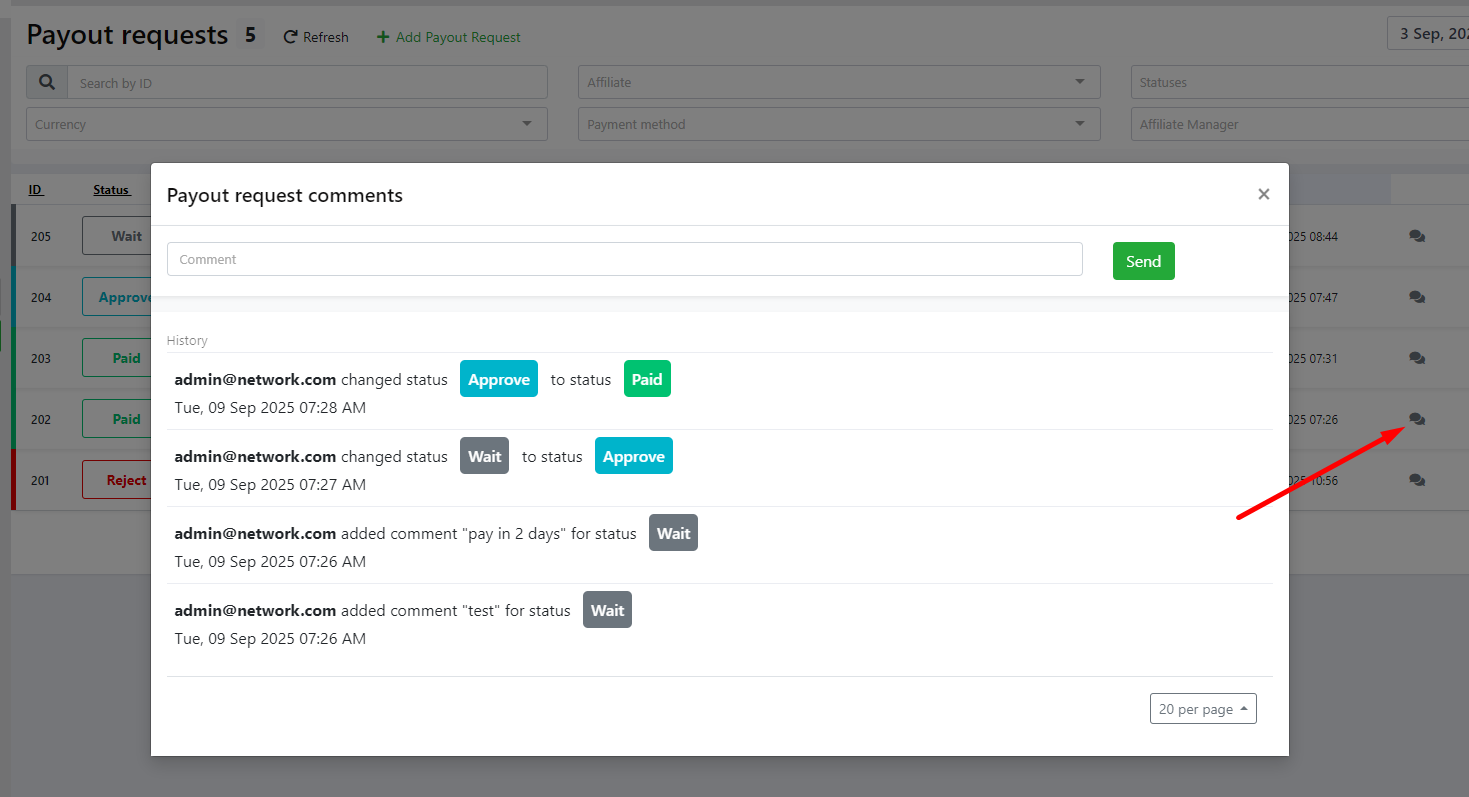Viewport: 1469px width, 797px height.
Task: Expand the Affiliate filter dropdown
Action: pyautogui.click(x=1079, y=82)
